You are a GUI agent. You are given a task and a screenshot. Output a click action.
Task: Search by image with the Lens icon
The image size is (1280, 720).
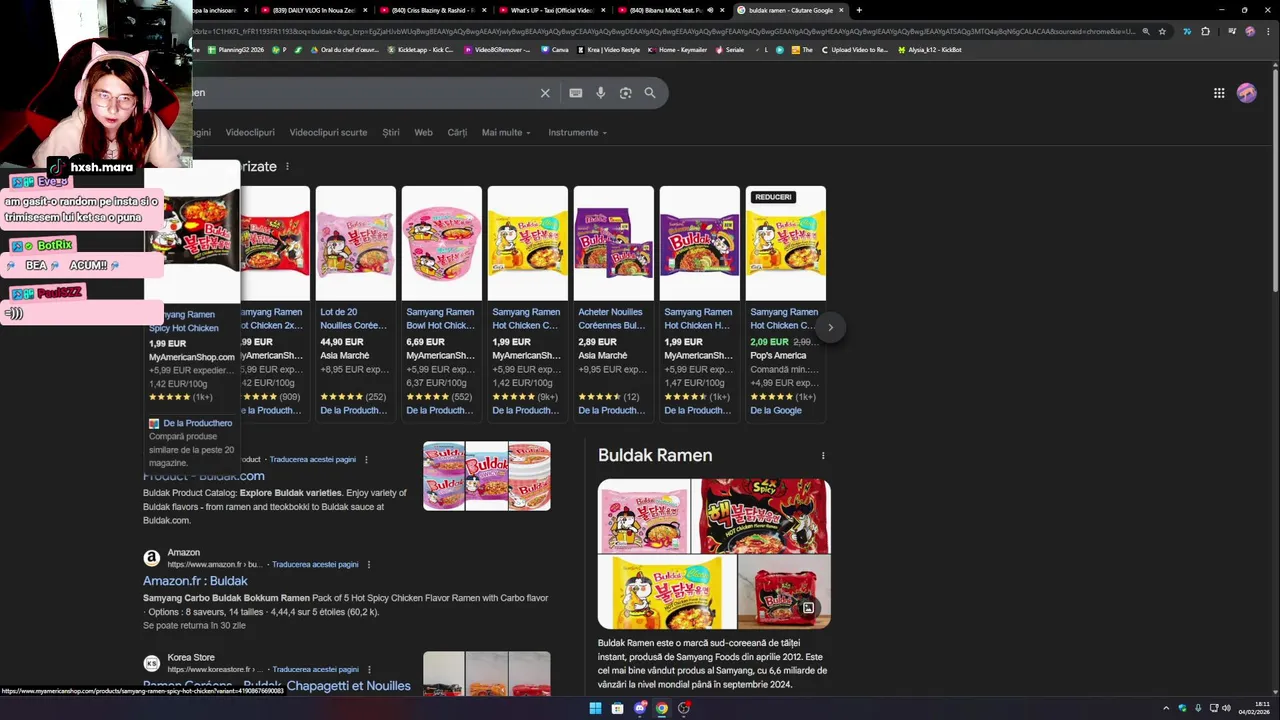click(625, 93)
